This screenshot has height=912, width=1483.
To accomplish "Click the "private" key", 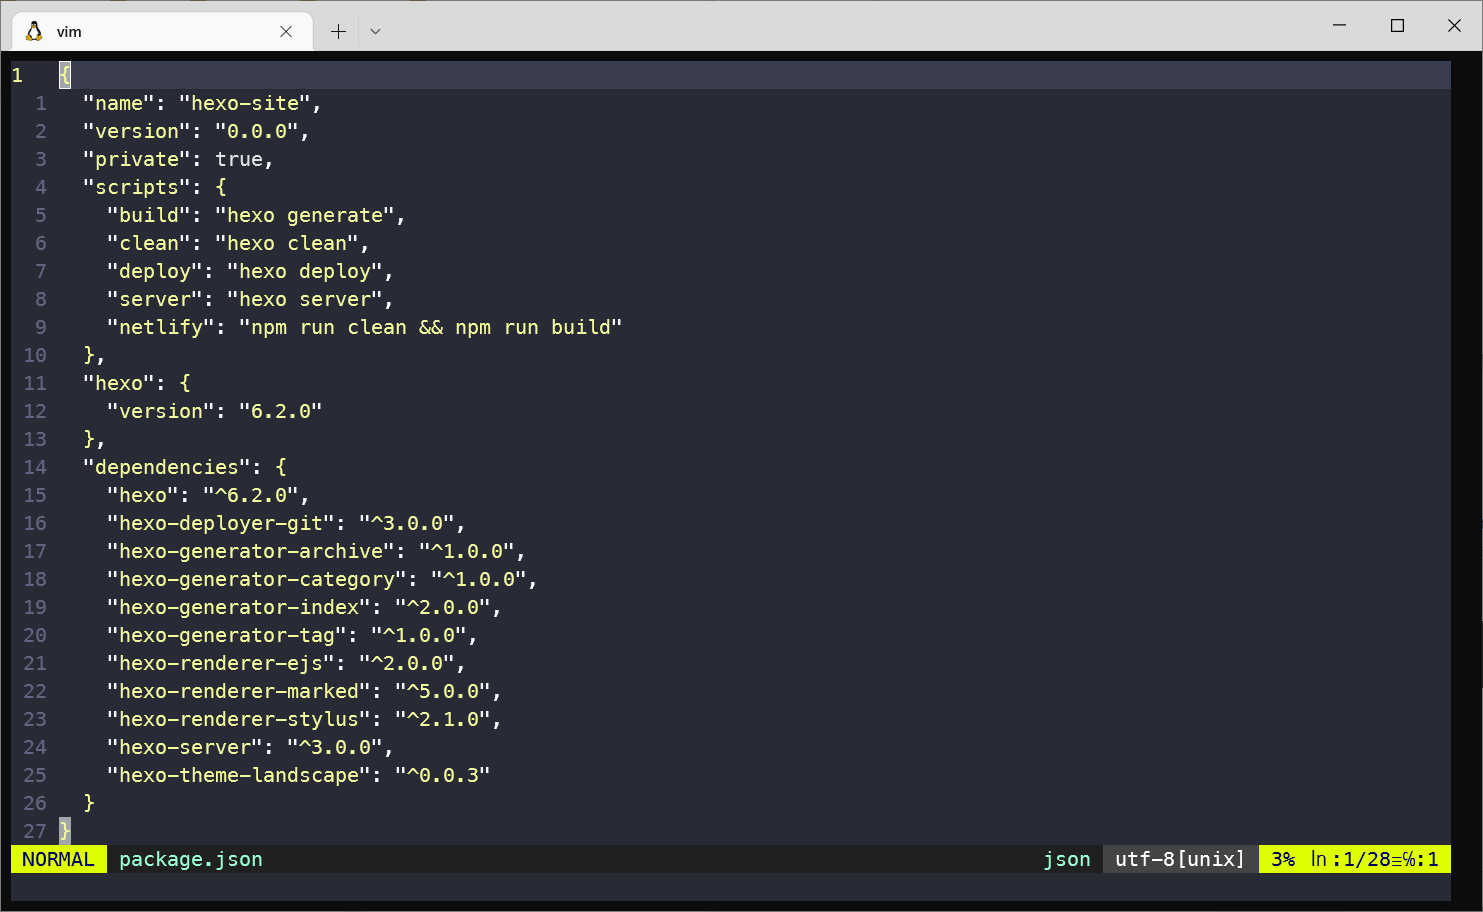I will pos(137,159).
